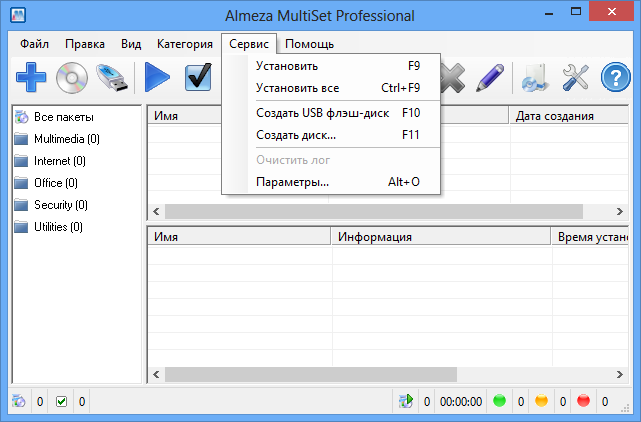
Task: Click the packages count icon in status bar
Action: (x=19, y=401)
